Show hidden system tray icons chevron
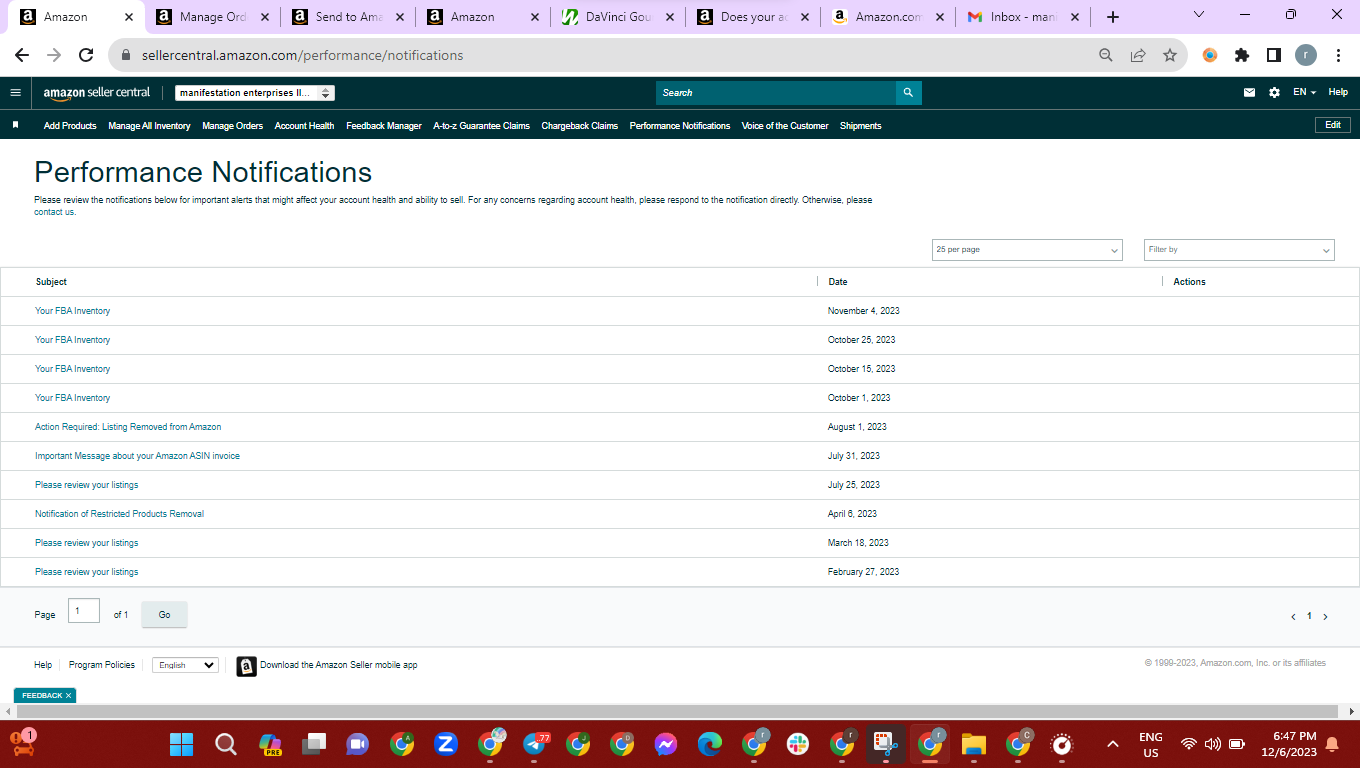The height and width of the screenshot is (768, 1360). point(1112,744)
